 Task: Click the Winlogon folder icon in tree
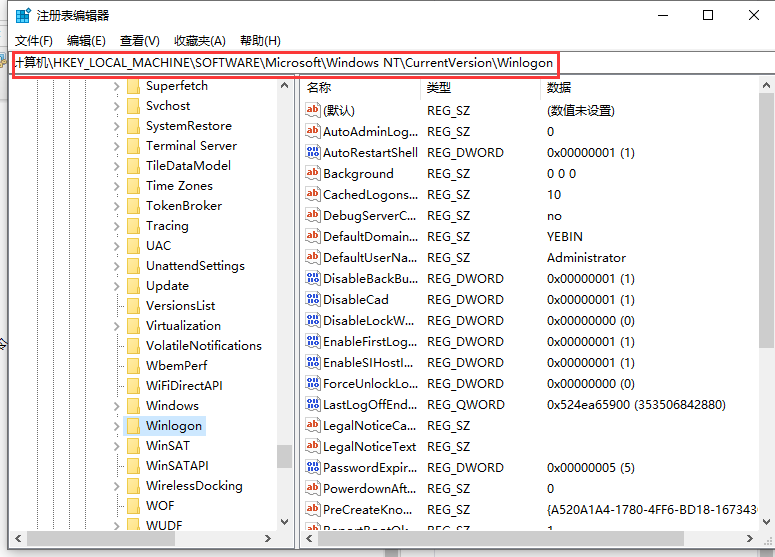click(x=133, y=426)
